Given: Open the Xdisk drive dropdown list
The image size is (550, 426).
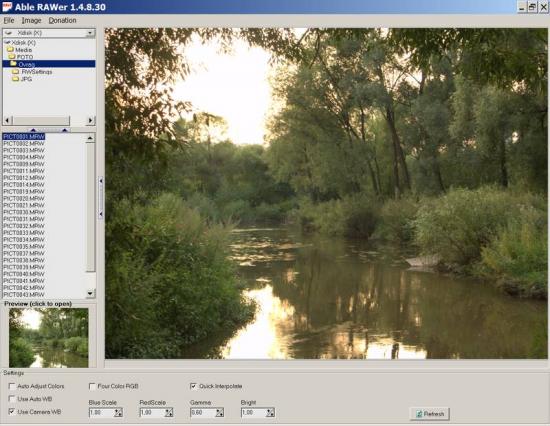Looking at the screenshot, I should (x=90, y=33).
